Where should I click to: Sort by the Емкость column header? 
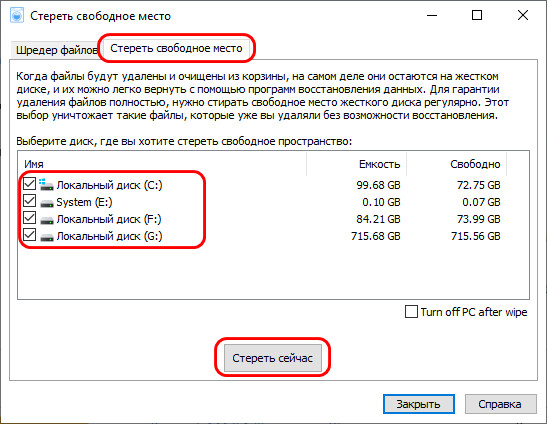tap(357, 164)
